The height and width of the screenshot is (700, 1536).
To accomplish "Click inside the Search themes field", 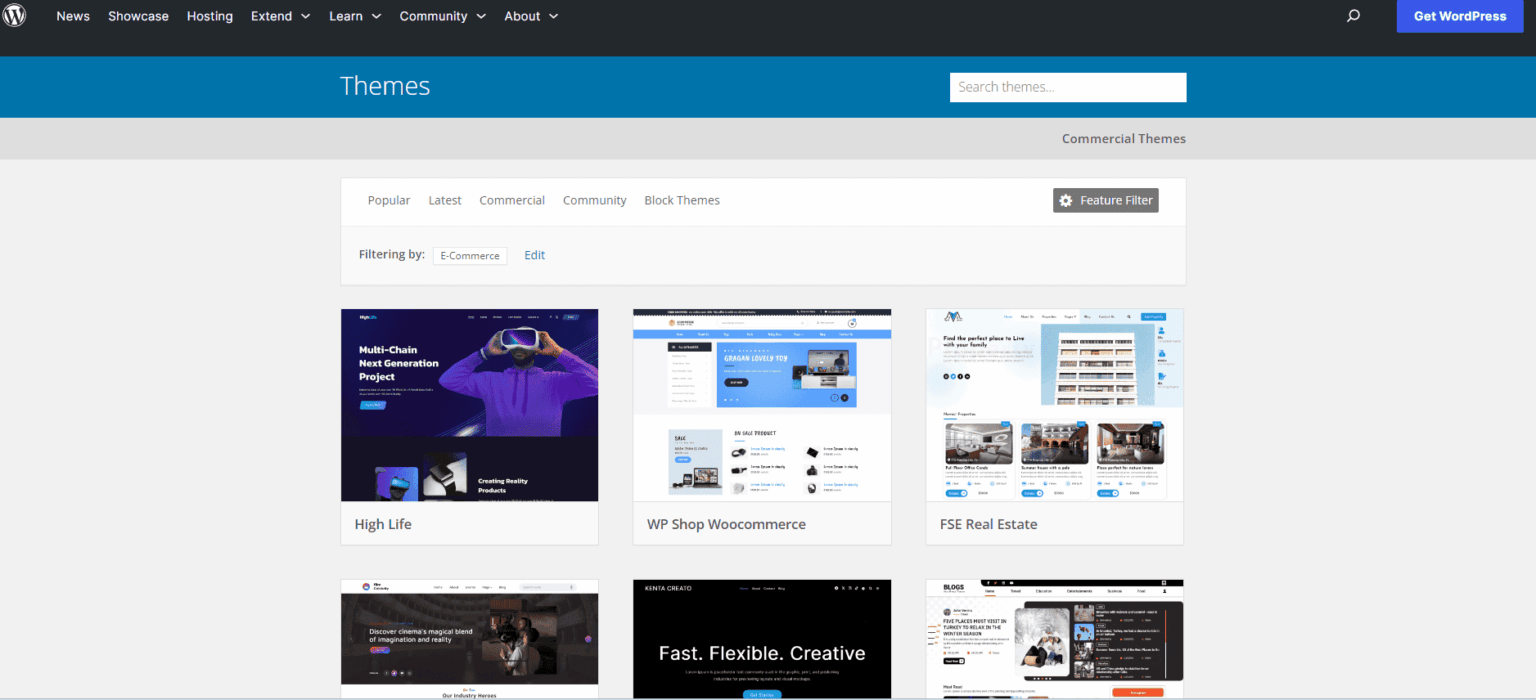I will pyautogui.click(x=1067, y=87).
